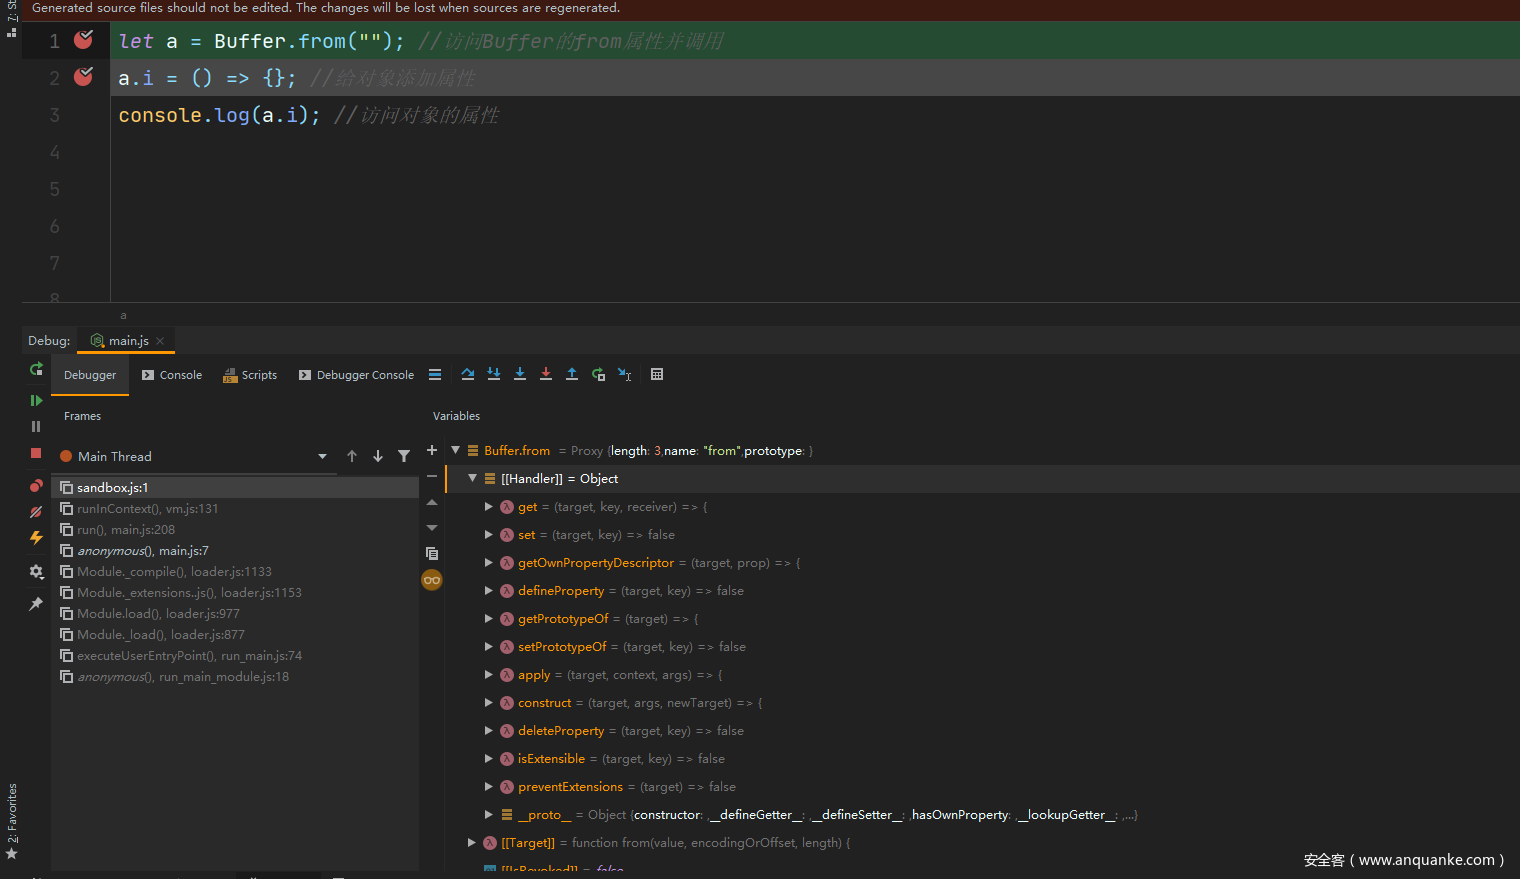
Task: Add a new watch with plus icon
Action: (432, 451)
